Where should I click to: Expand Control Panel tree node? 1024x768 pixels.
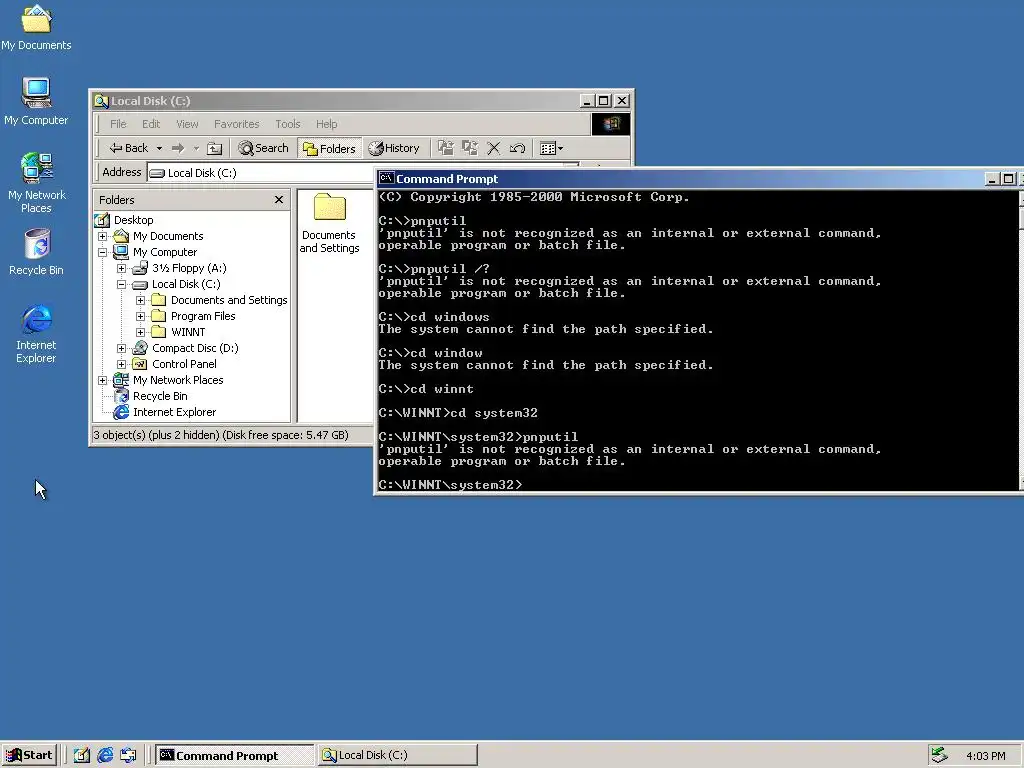click(x=121, y=364)
